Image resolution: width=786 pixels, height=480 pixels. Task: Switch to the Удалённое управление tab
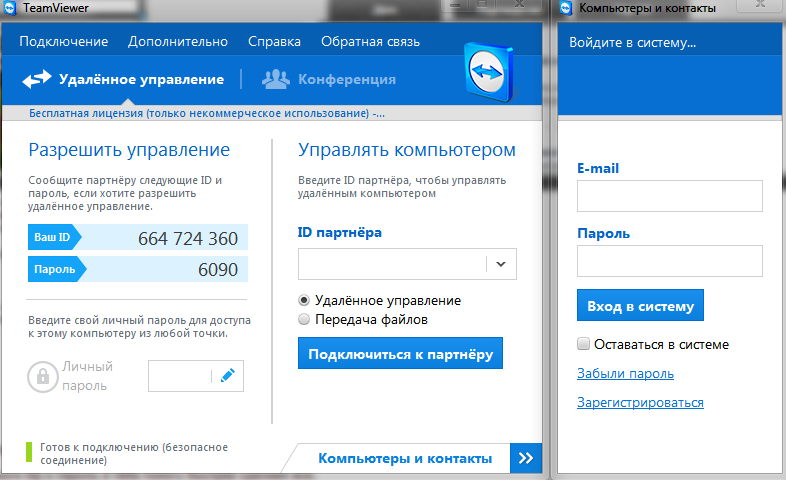click(123, 79)
